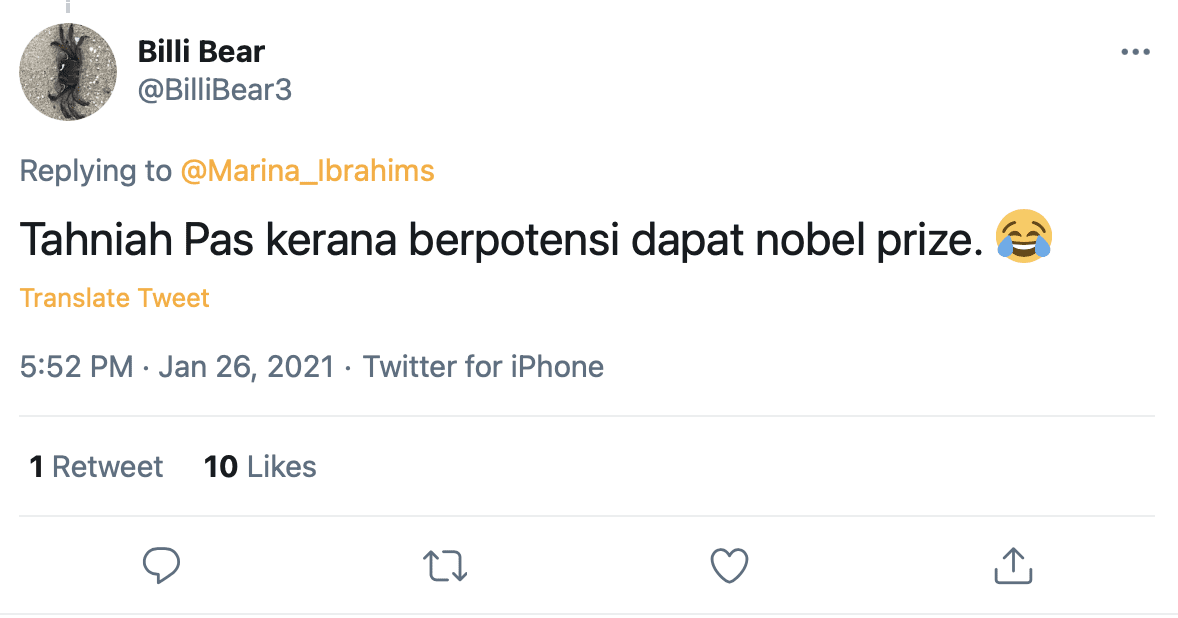Open the Twitter for iPhone source link
Viewport: 1178px width, 618px height.
483,367
